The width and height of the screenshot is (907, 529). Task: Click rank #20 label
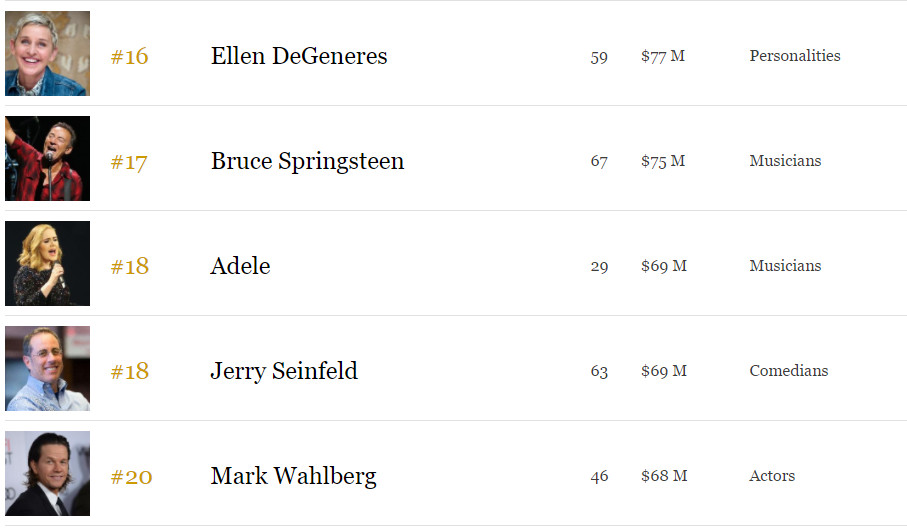tap(131, 477)
